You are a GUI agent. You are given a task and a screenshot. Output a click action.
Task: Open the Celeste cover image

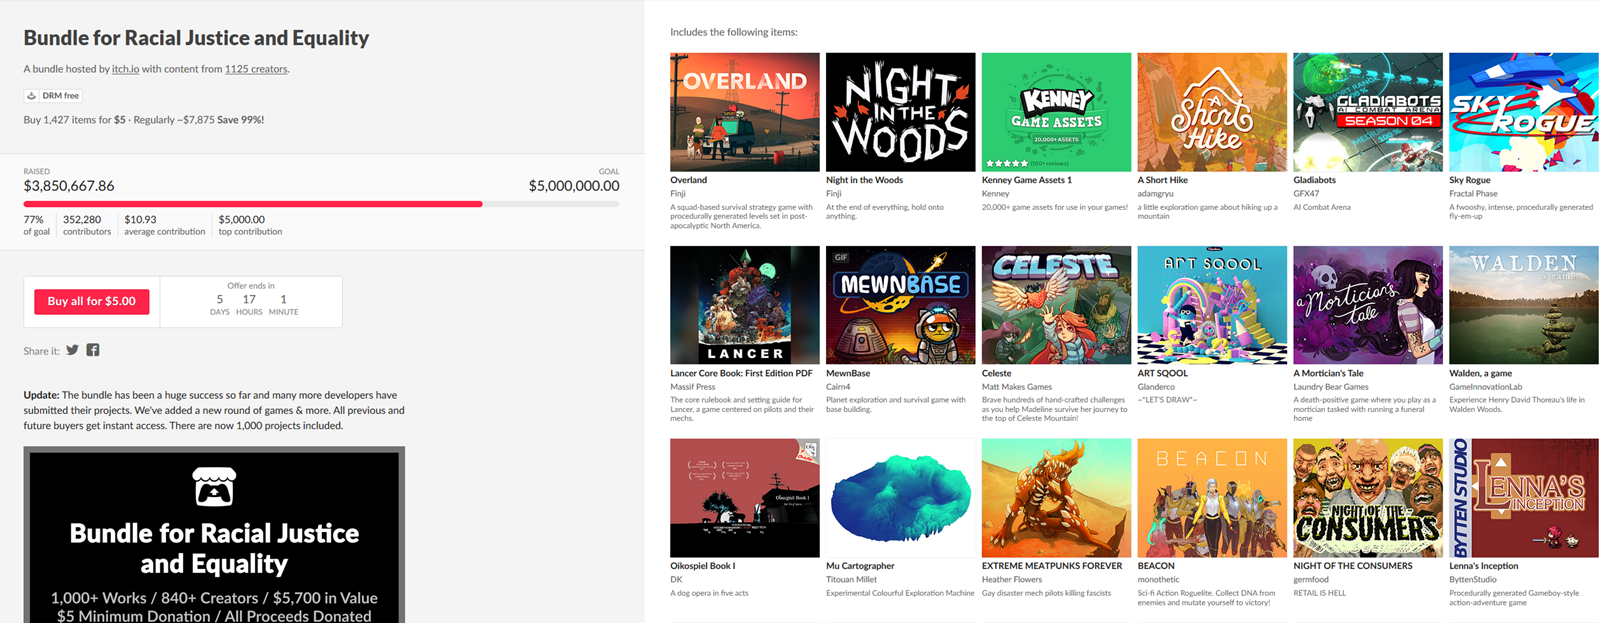pyautogui.click(x=1057, y=305)
